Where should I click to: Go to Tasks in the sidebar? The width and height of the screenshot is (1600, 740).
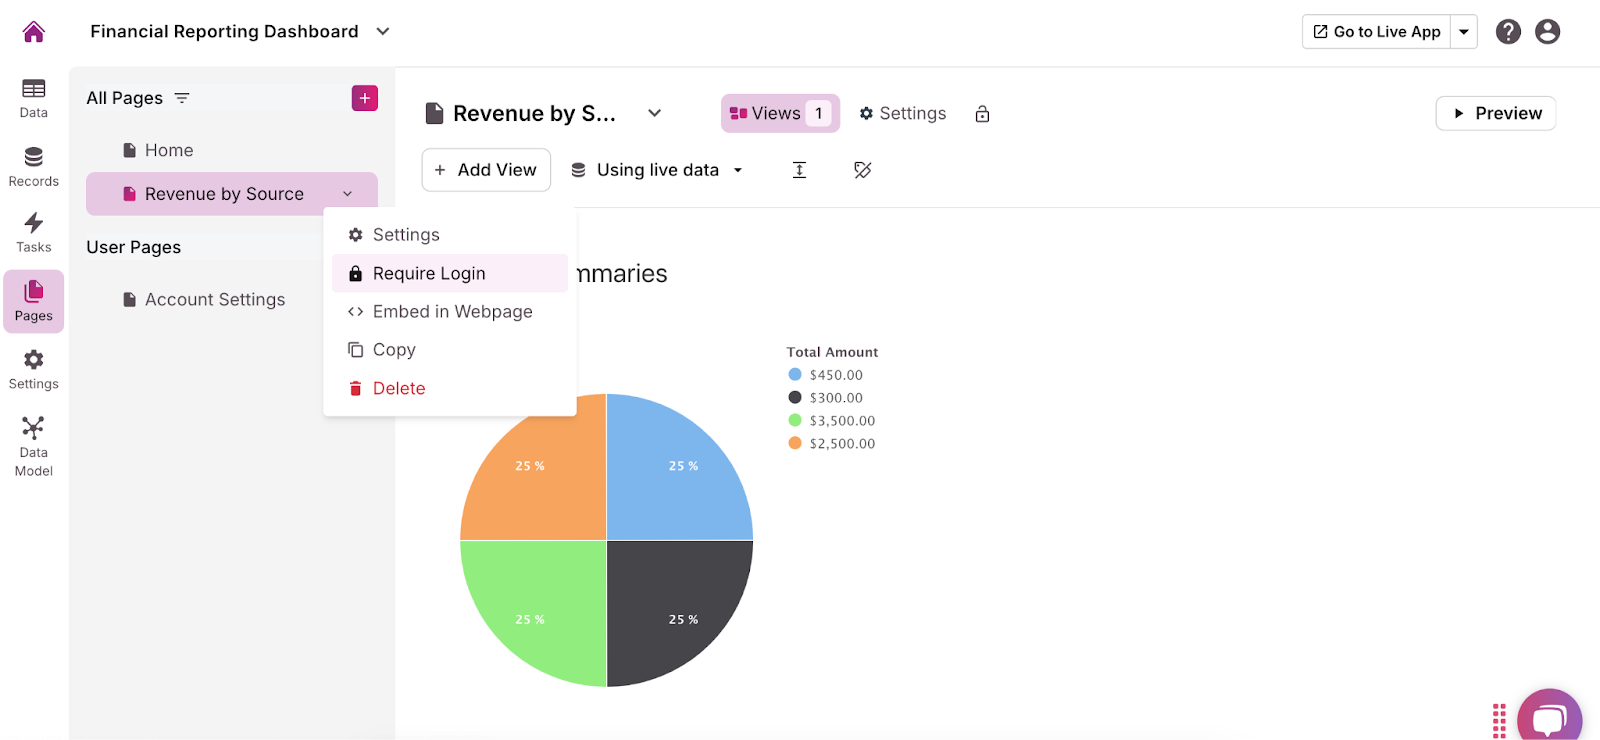(34, 232)
